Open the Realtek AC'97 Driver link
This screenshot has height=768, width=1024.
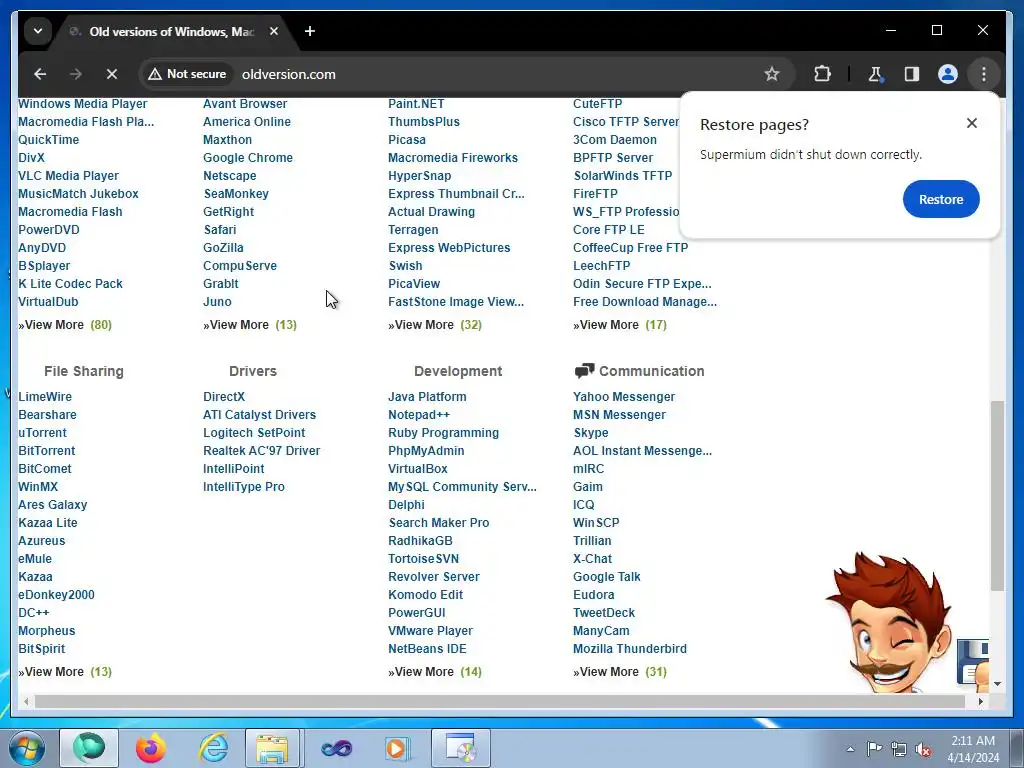[262, 451]
